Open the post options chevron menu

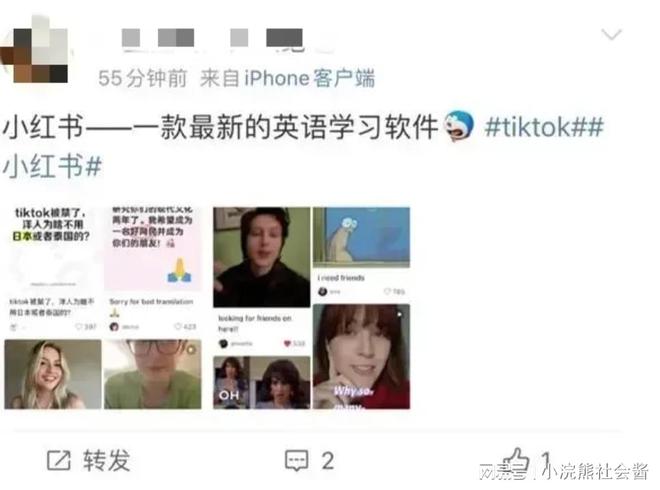[x=611, y=34]
